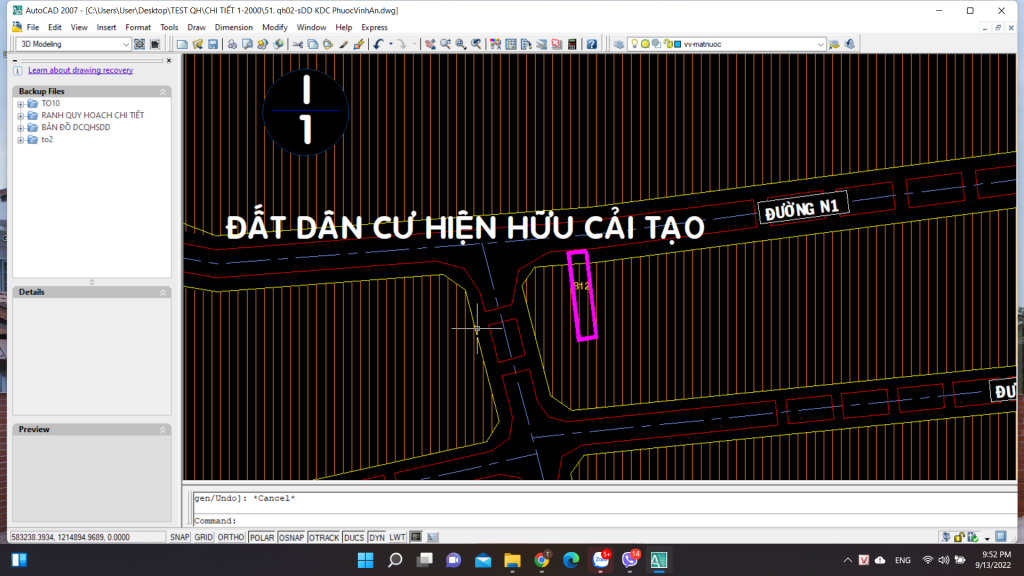The height and width of the screenshot is (576, 1024).
Task: Open the Tool Palettes window icon
Action: click(x=526, y=44)
